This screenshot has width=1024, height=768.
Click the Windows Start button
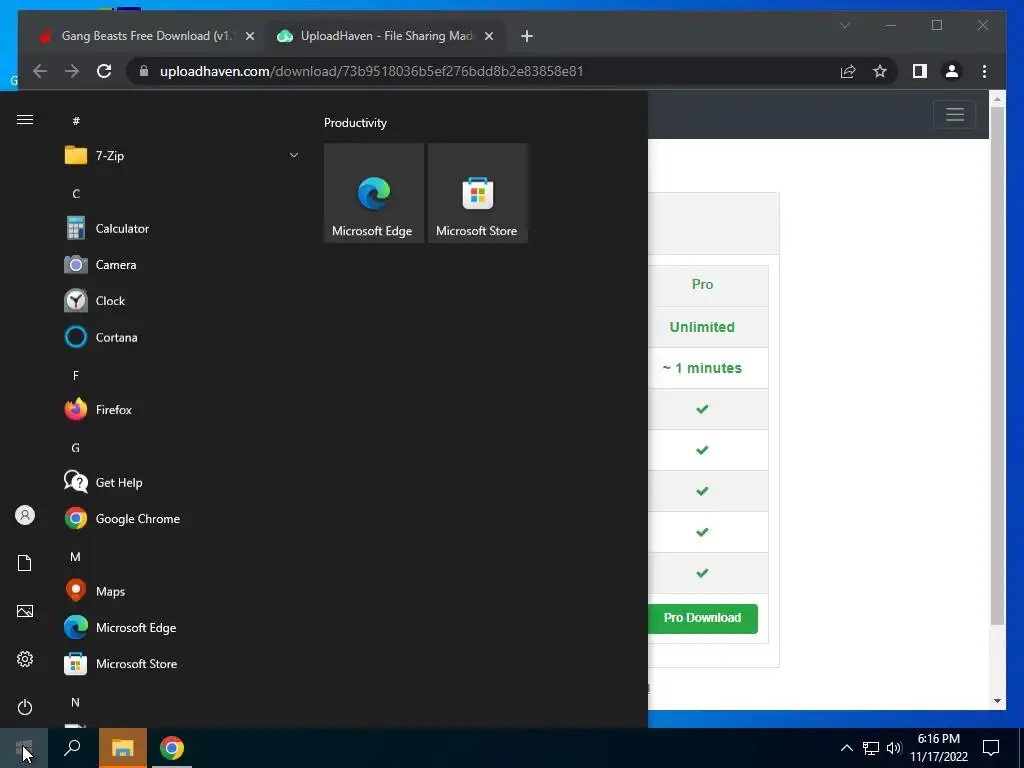[x=24, y=748]
